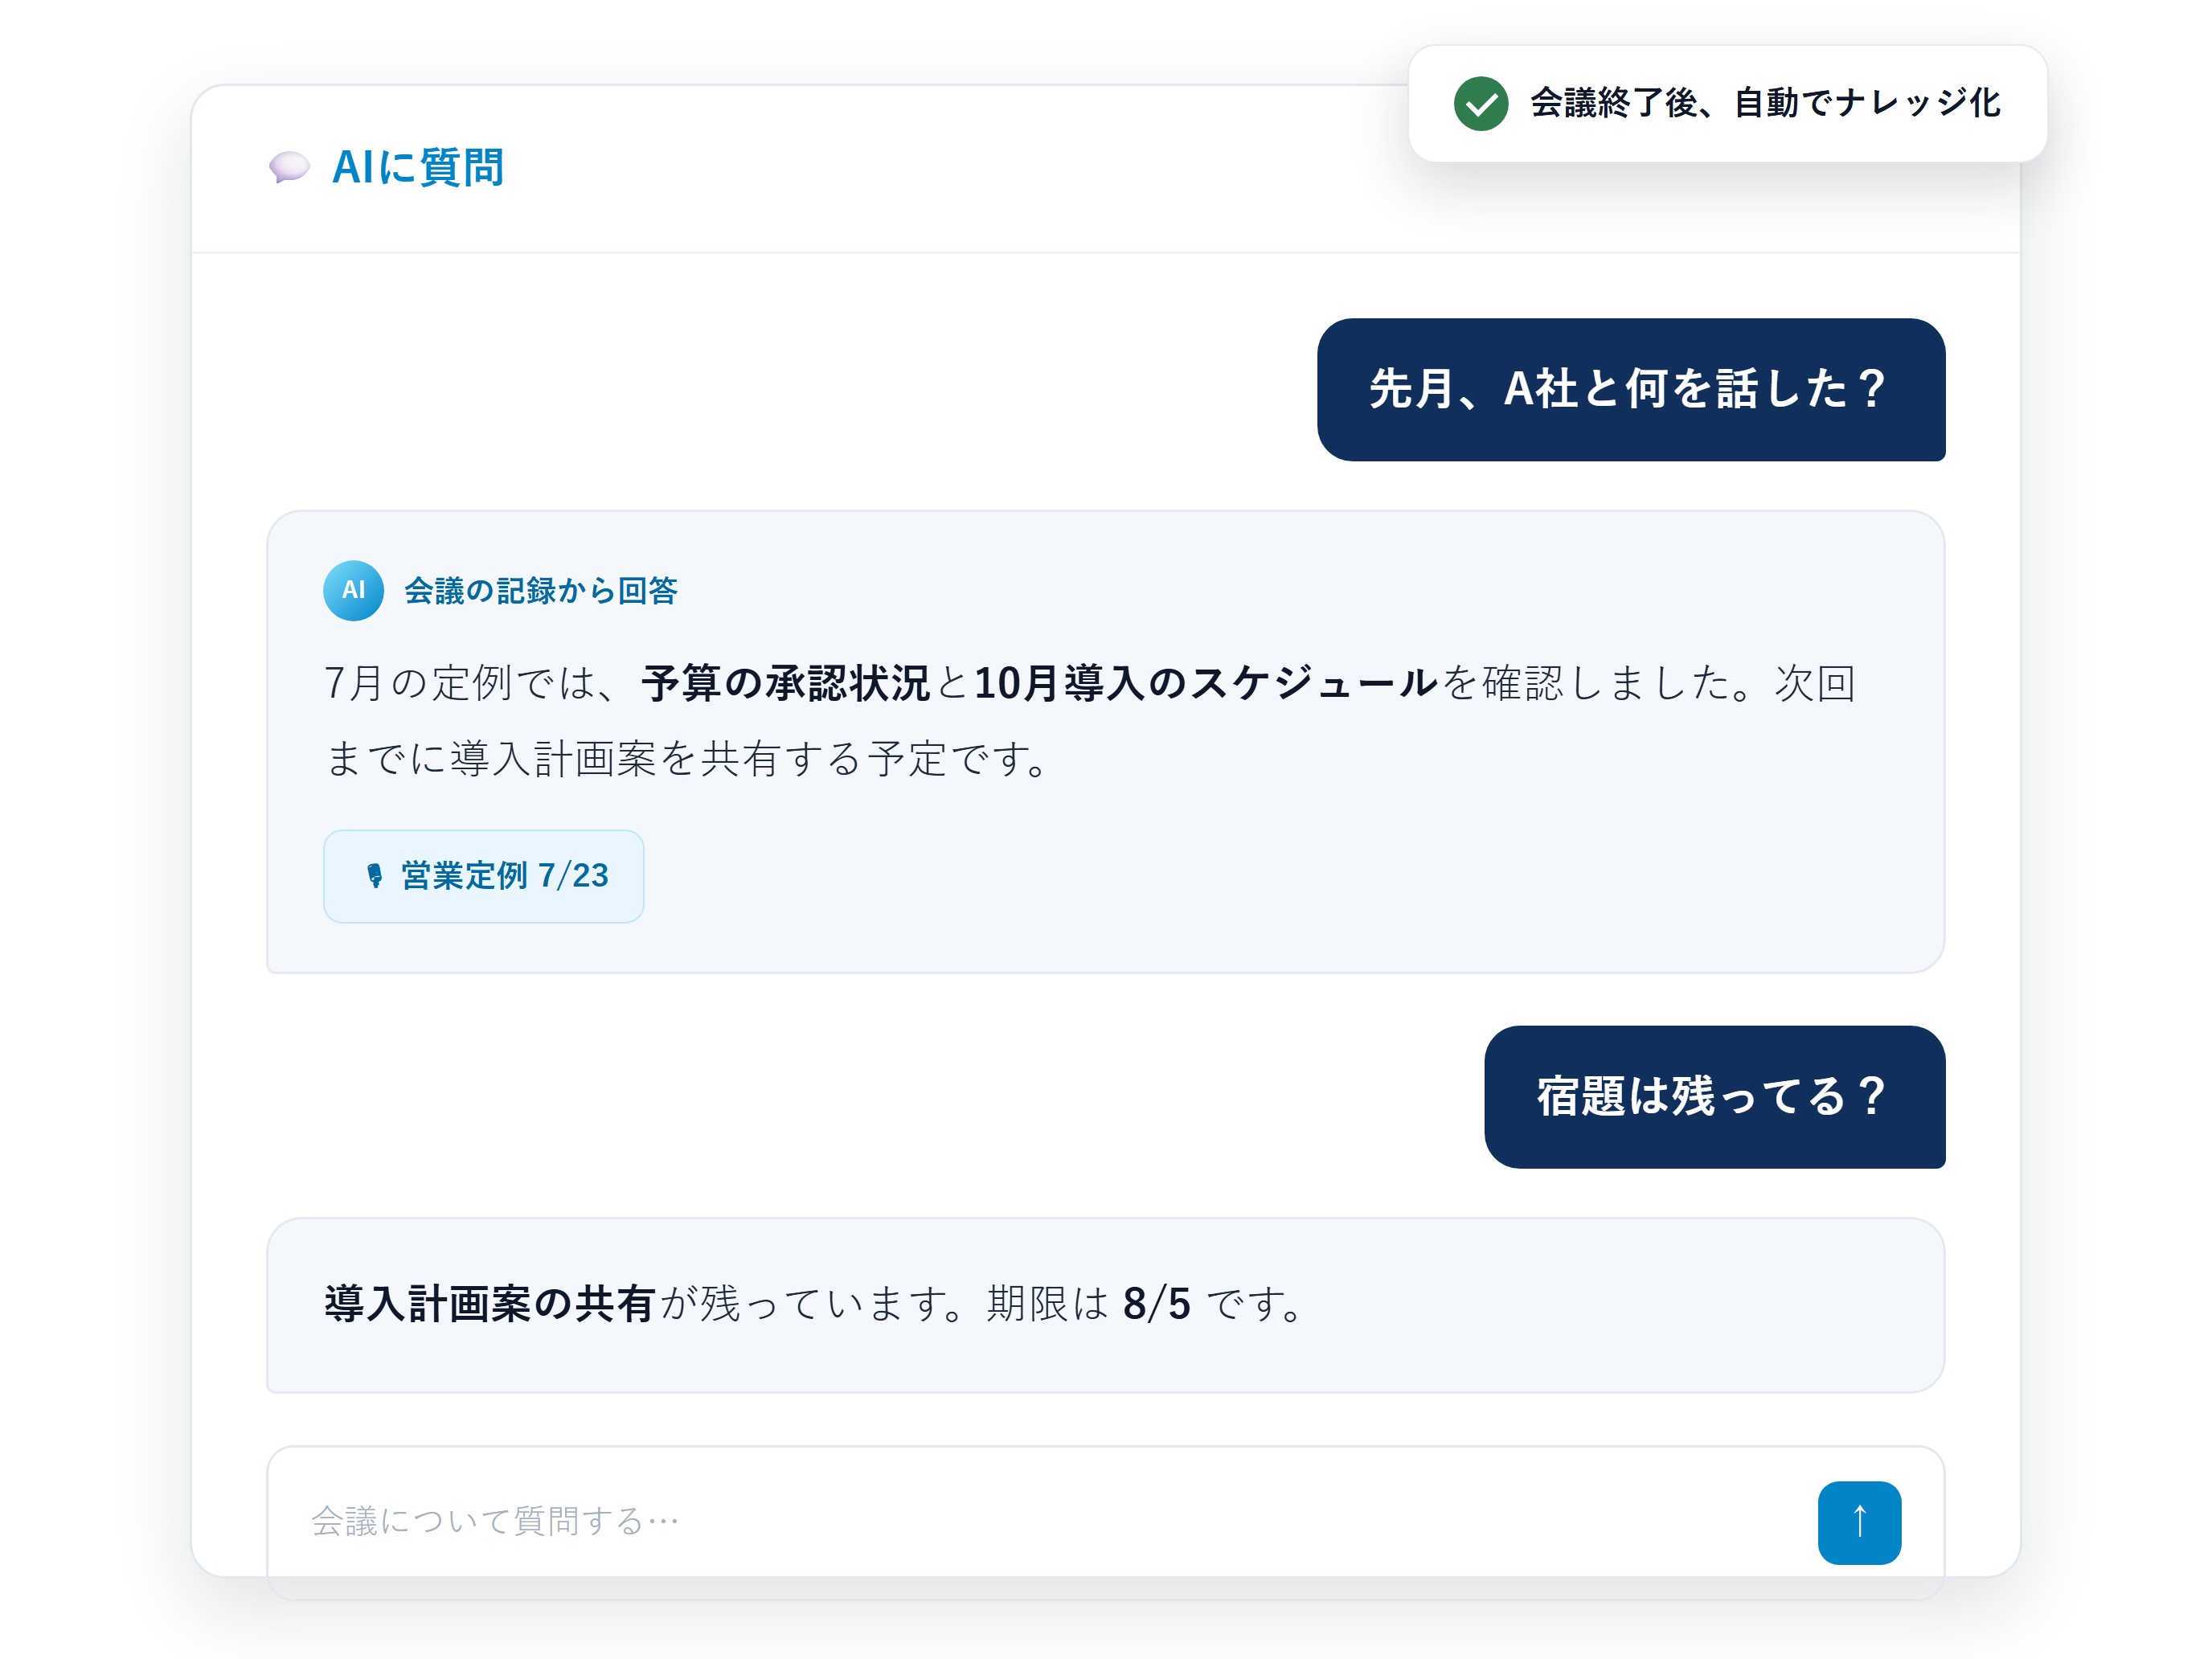Click the microphone icon on 営業定例 chip

(374, 876)
